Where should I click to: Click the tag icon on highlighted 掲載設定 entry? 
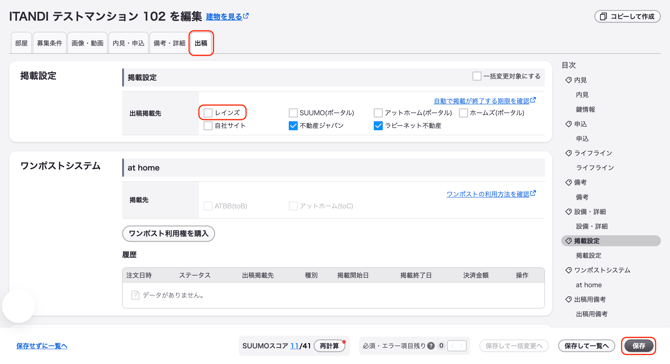(x=568, y=241)
